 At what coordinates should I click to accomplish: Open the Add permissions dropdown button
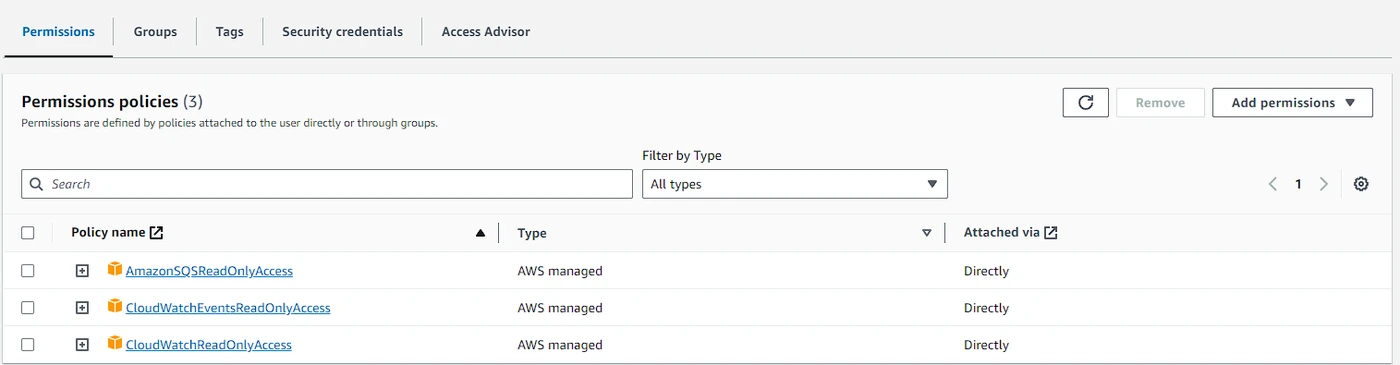tap(1293, 102)
